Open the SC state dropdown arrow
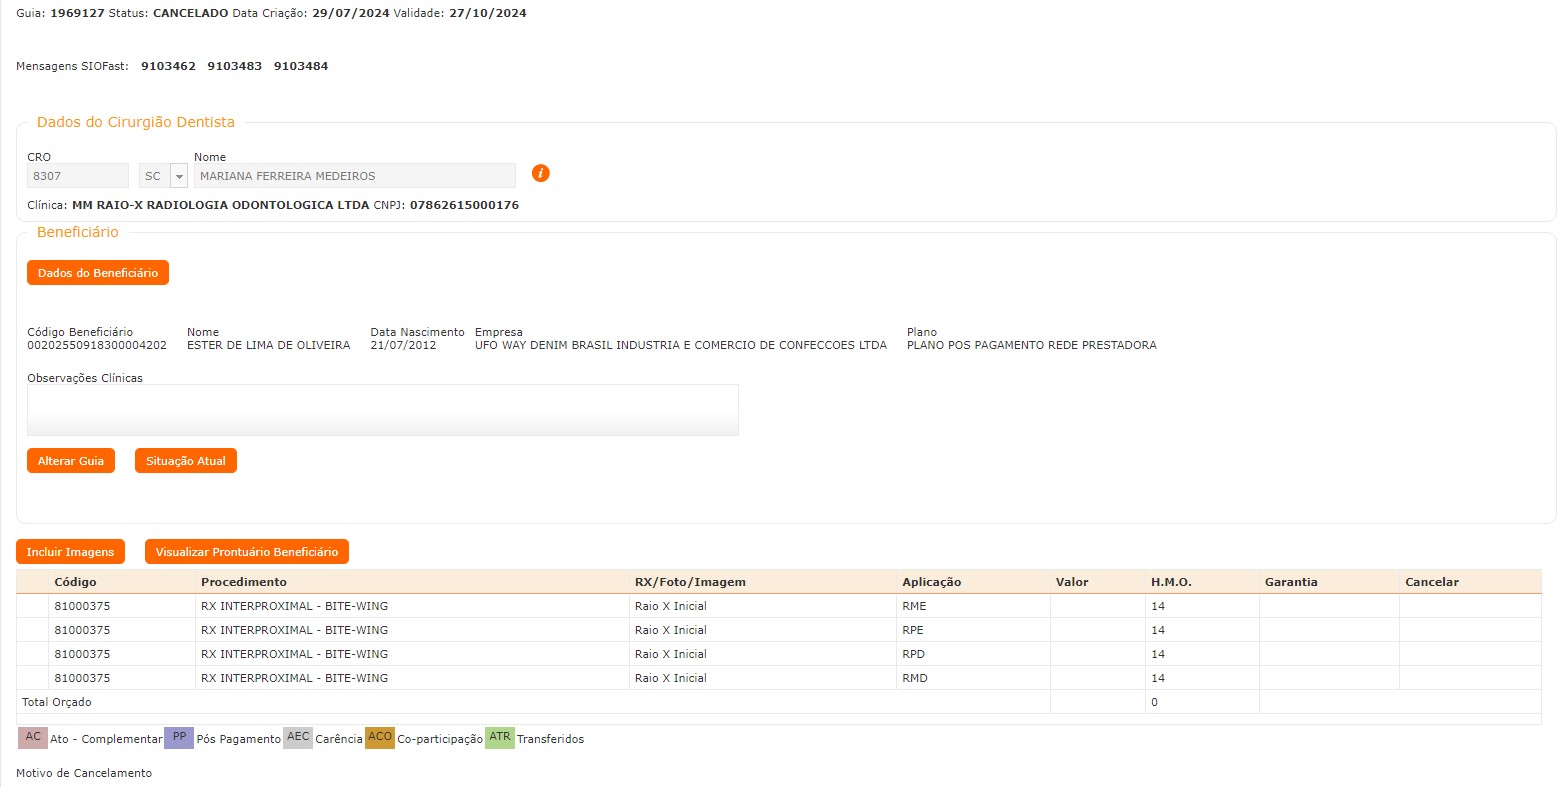The image size is (1566, 787). (179, 176)
